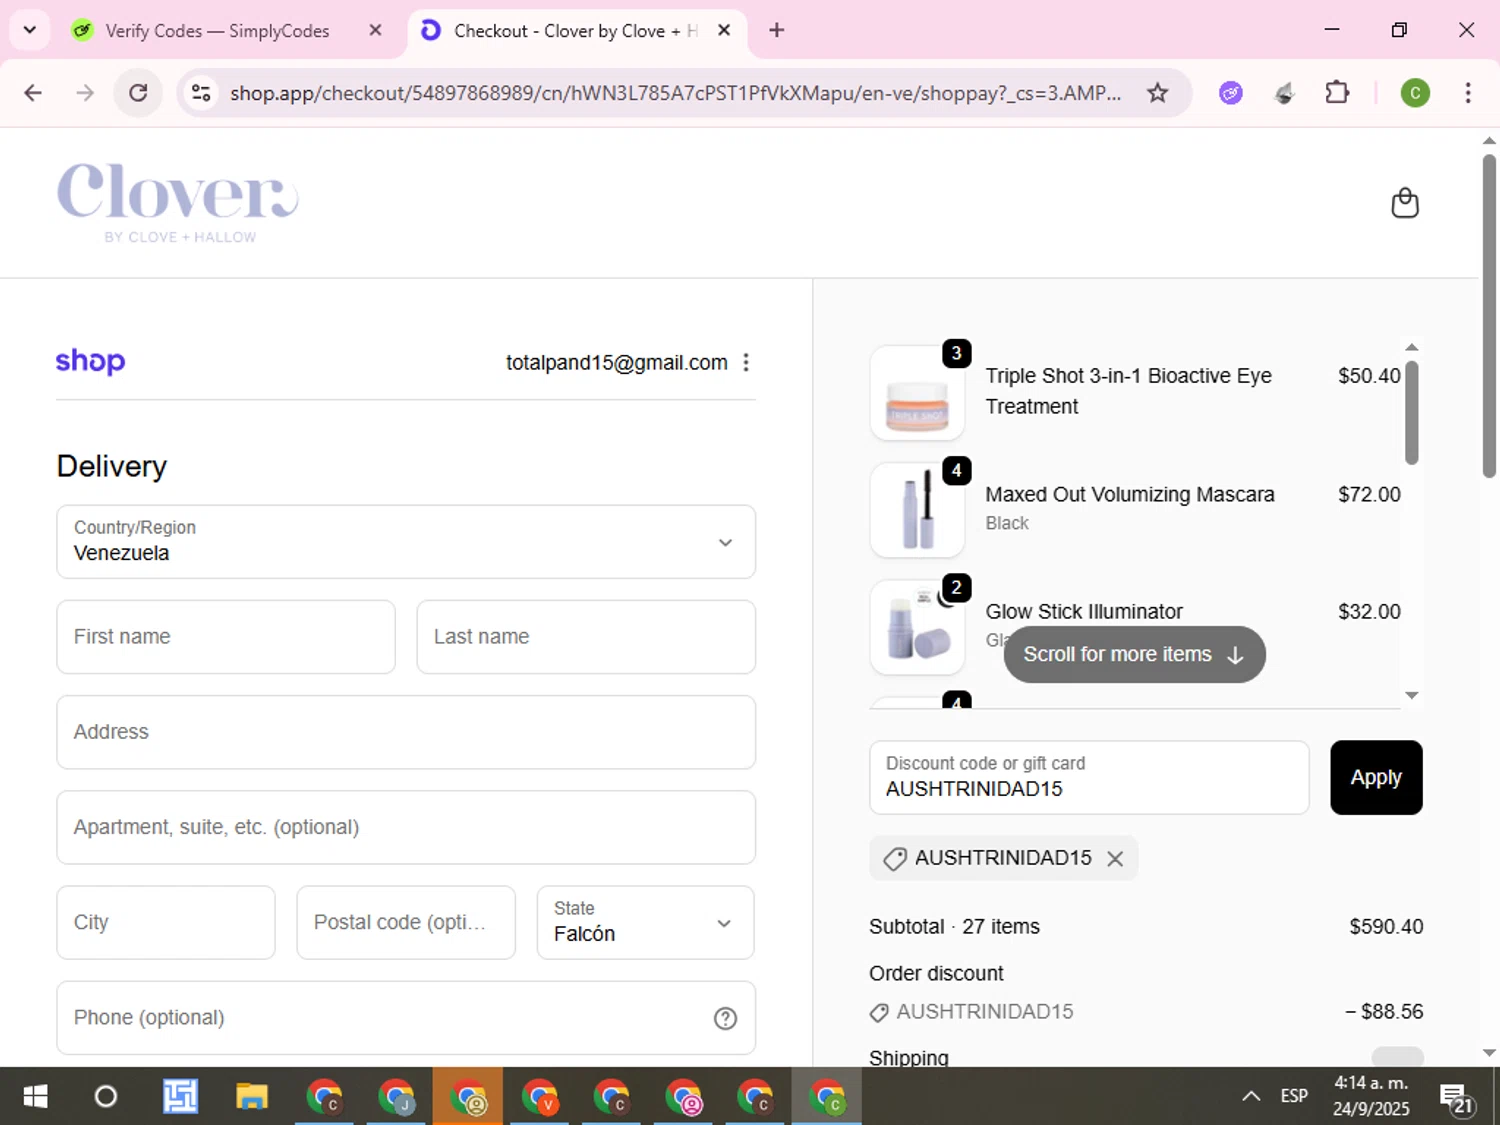Click the Discount code or gift card field

(1089, 777)
